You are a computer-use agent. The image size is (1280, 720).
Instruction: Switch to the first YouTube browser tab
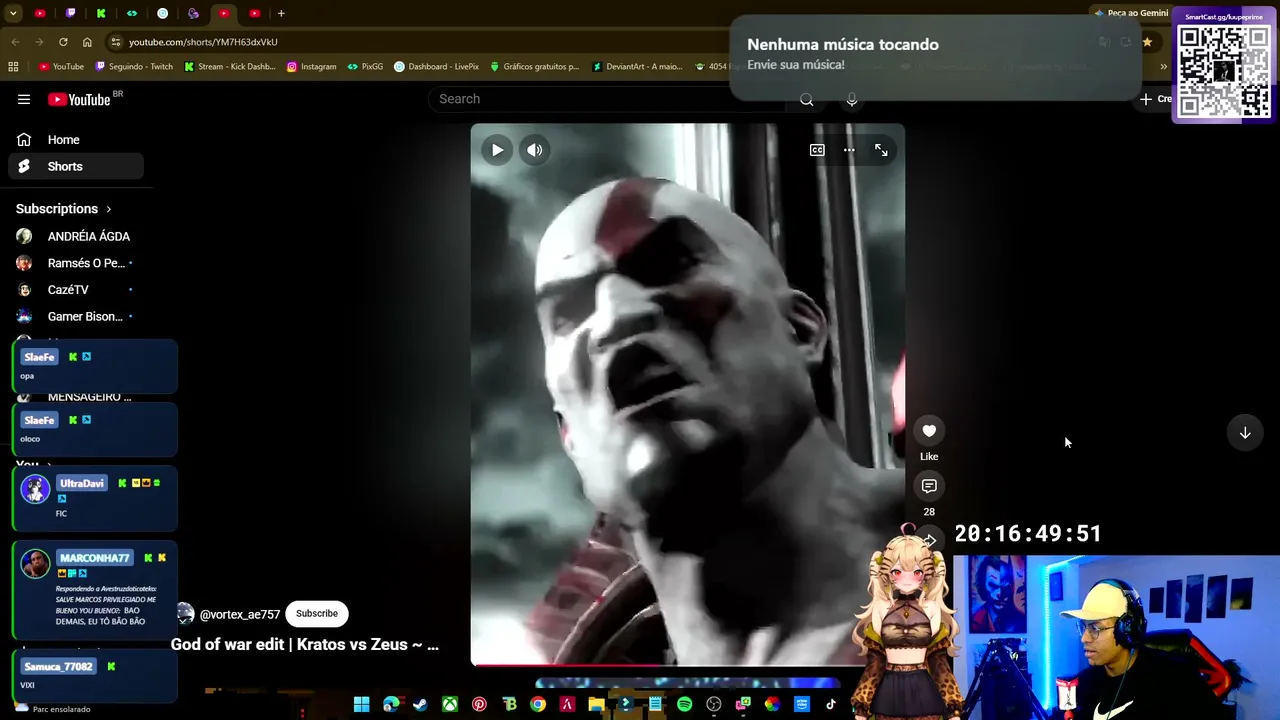coord(40,13)
